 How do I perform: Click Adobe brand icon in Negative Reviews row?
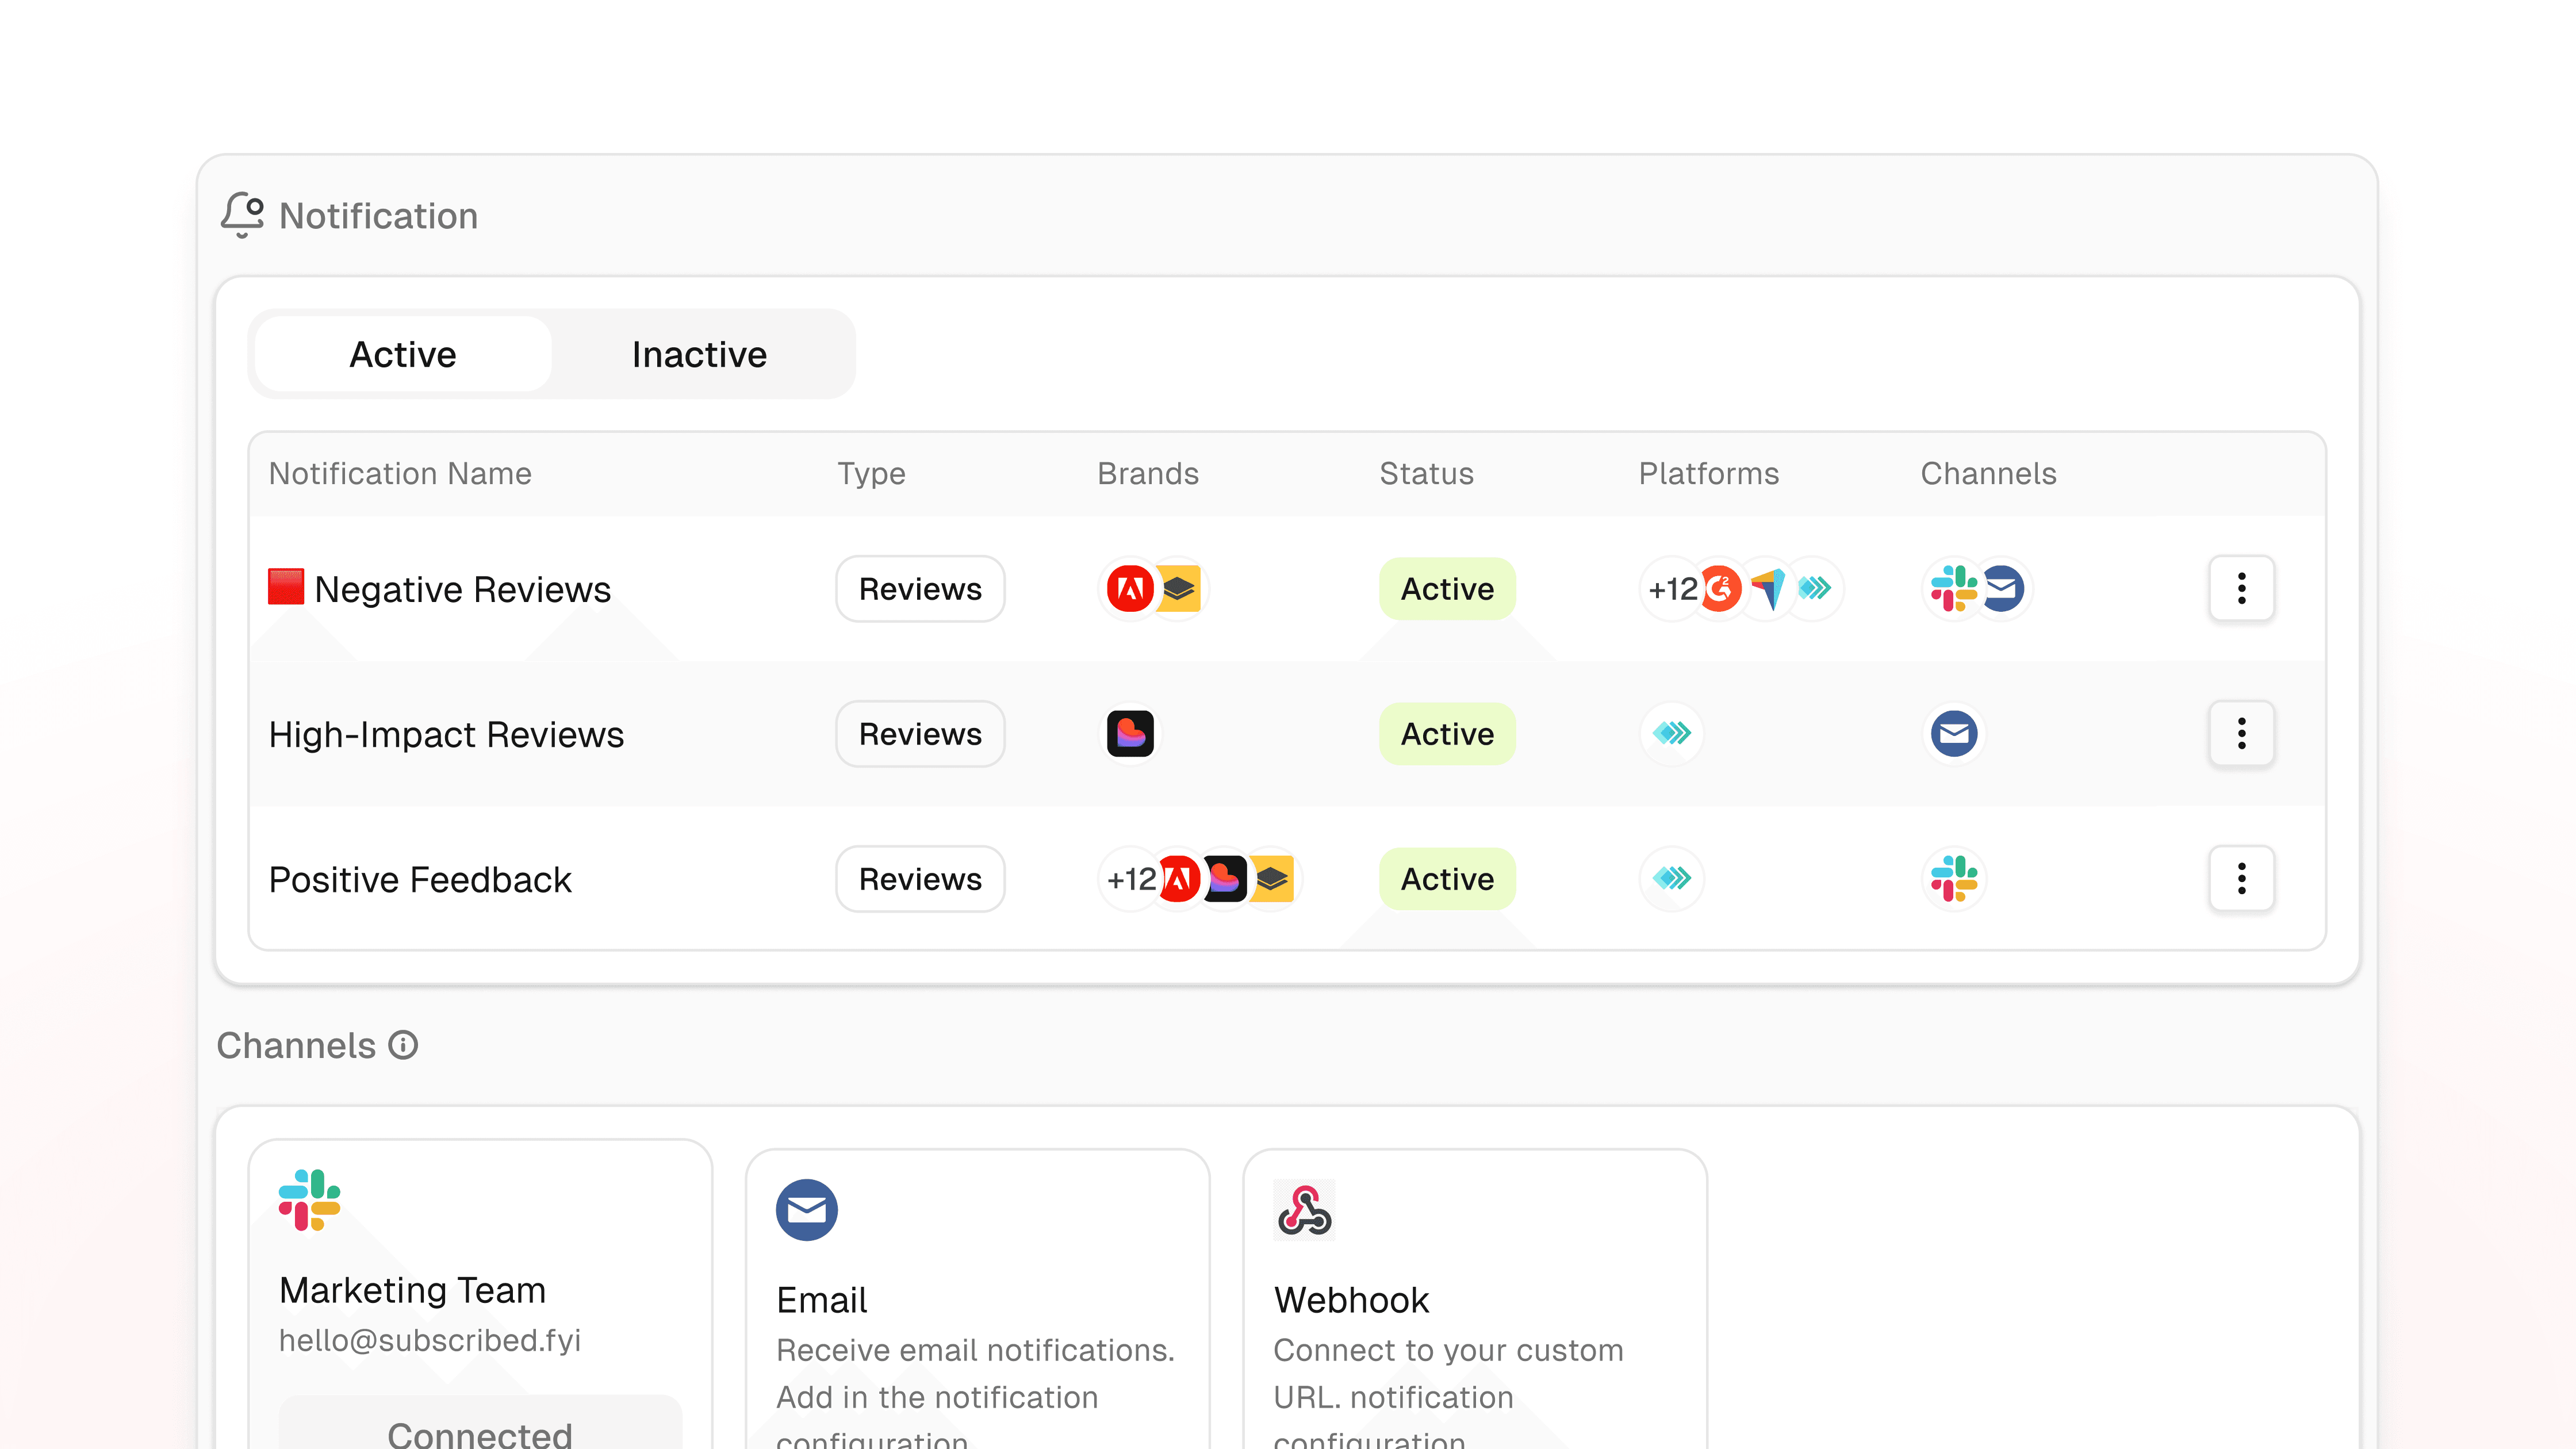tap(1130, 588)
